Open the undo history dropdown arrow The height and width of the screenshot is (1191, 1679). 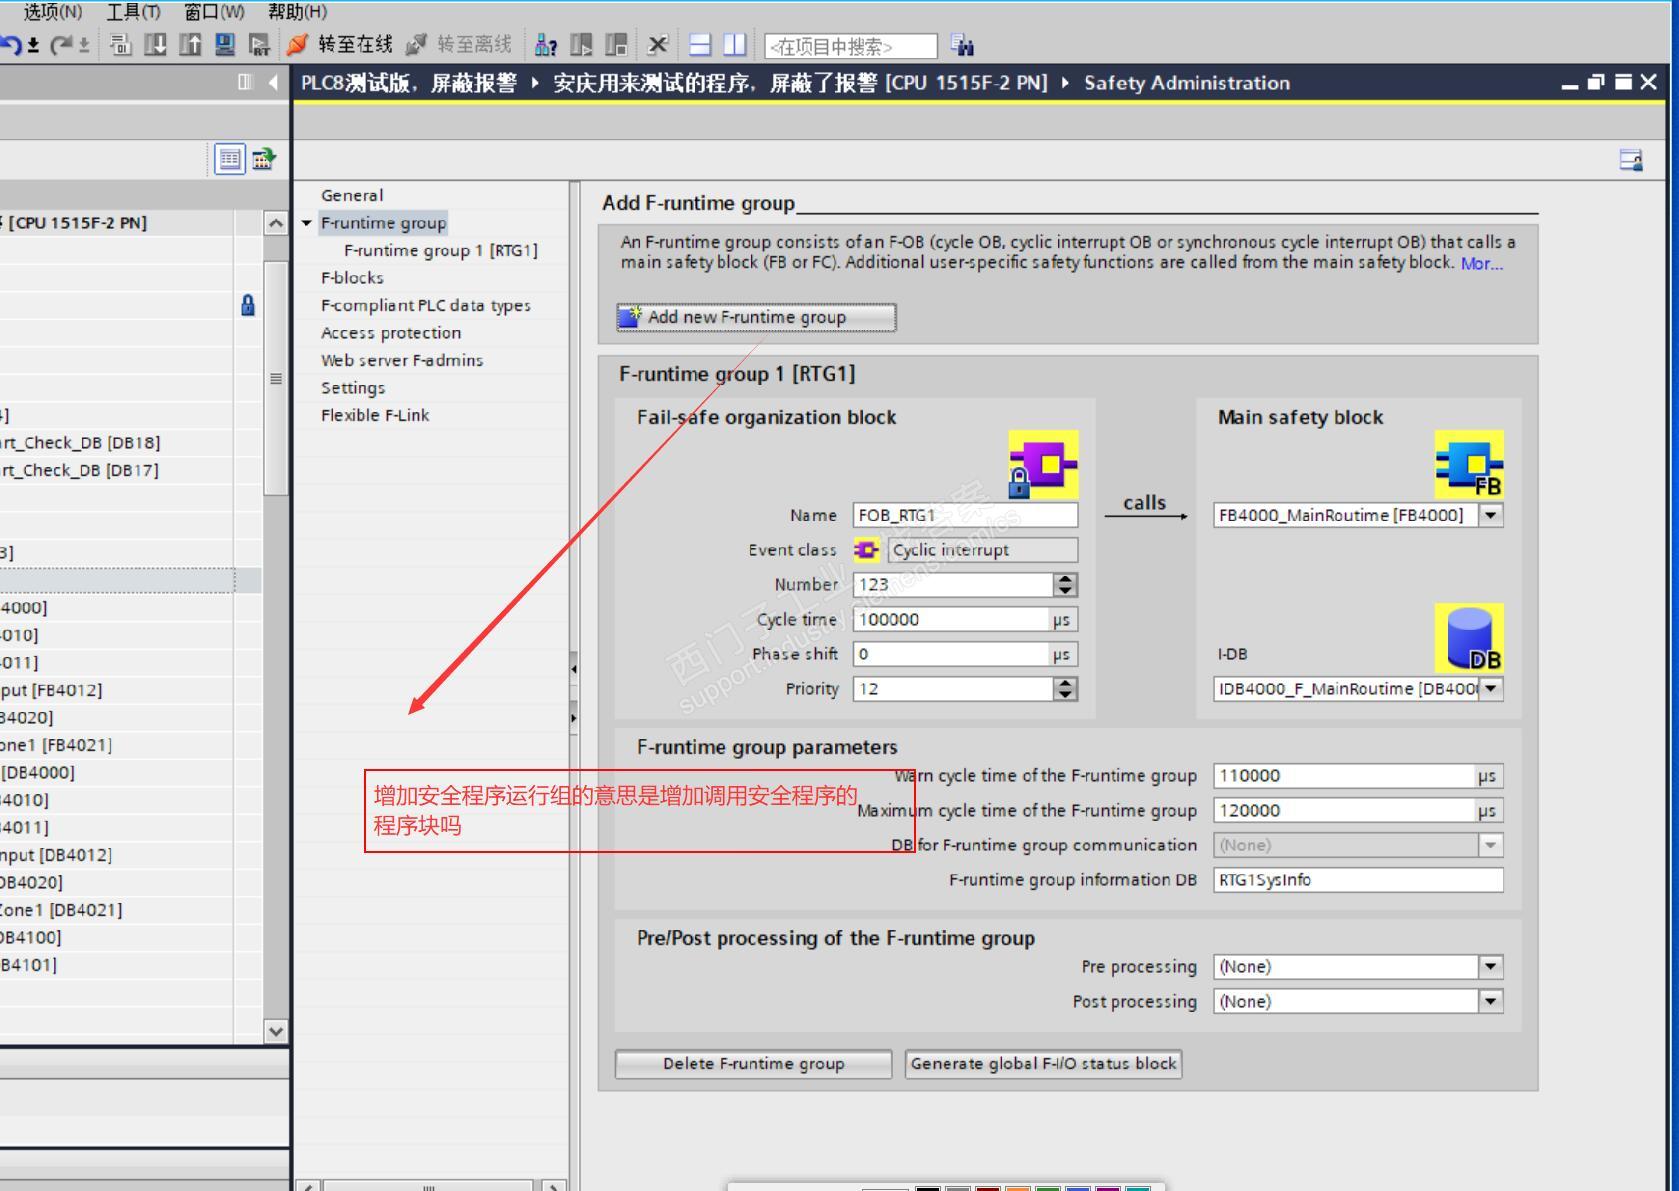(33, 45)
